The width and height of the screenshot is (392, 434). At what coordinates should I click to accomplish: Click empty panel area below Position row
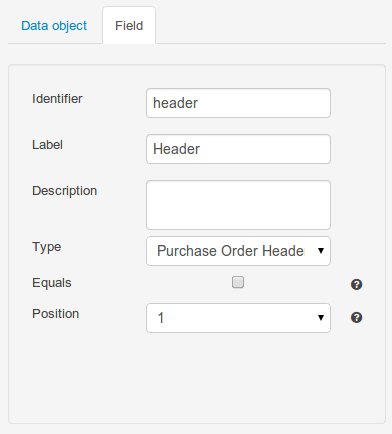(x=197, y=377)
